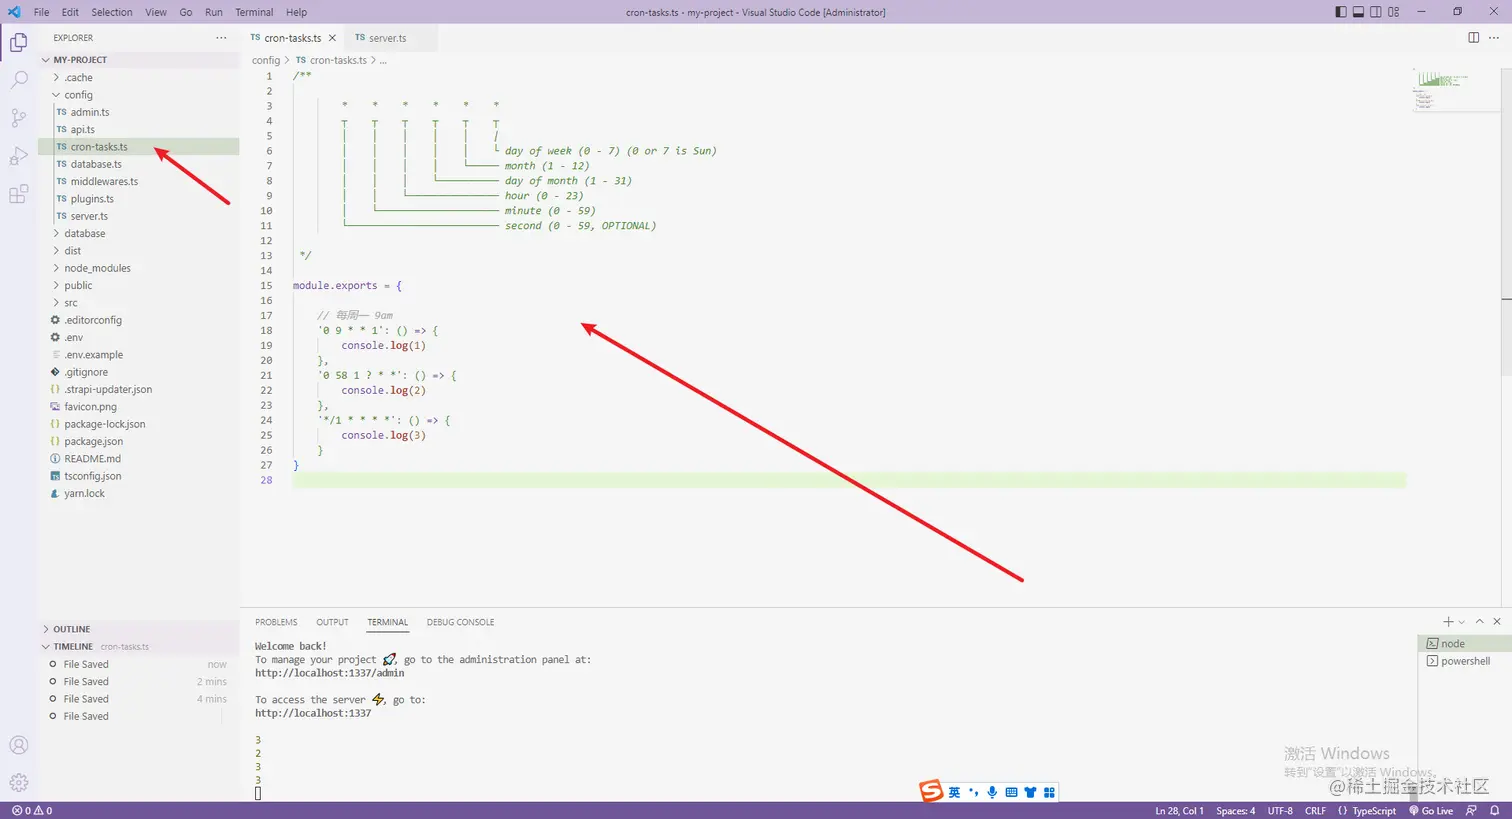1512x819 pixels.
Task: Open the Search view in activity bar
Action: coord(19,80)
